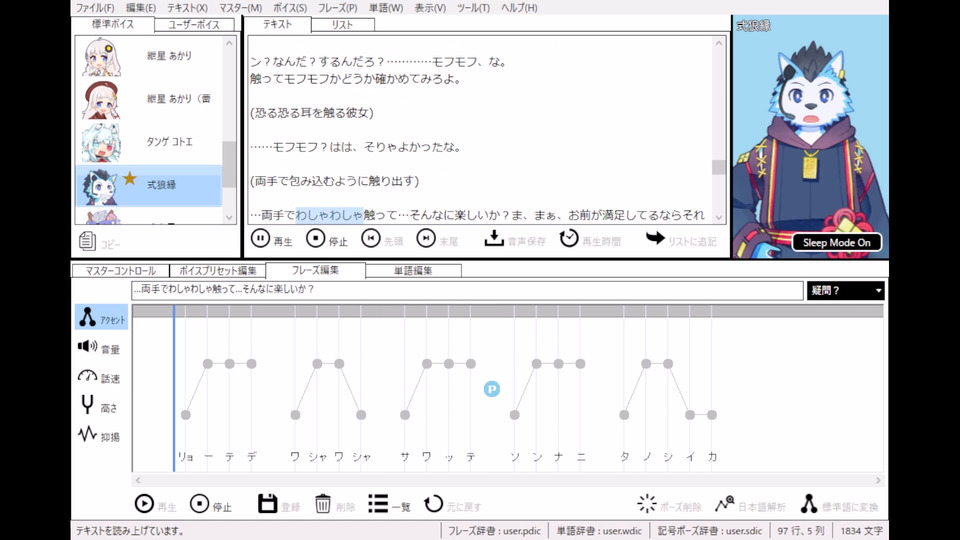Click ポーズ削除 remove pause icon
960x540 pixels.
pyautogui.click(x=647, y=504)
